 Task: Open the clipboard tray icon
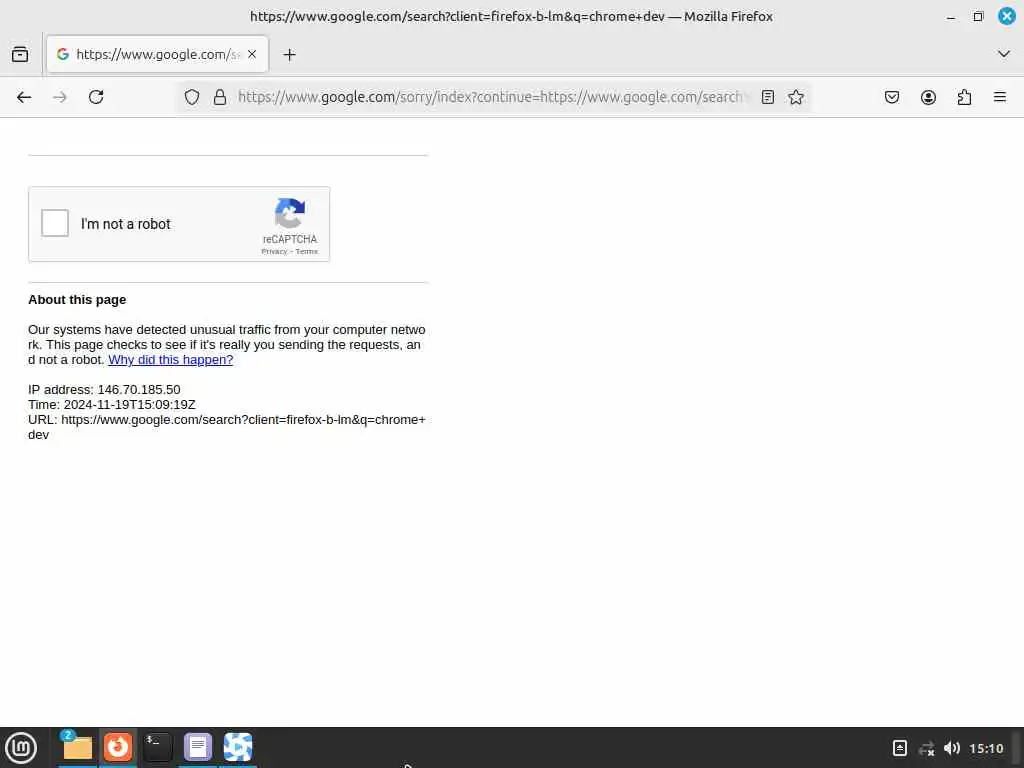click(900, 748)
